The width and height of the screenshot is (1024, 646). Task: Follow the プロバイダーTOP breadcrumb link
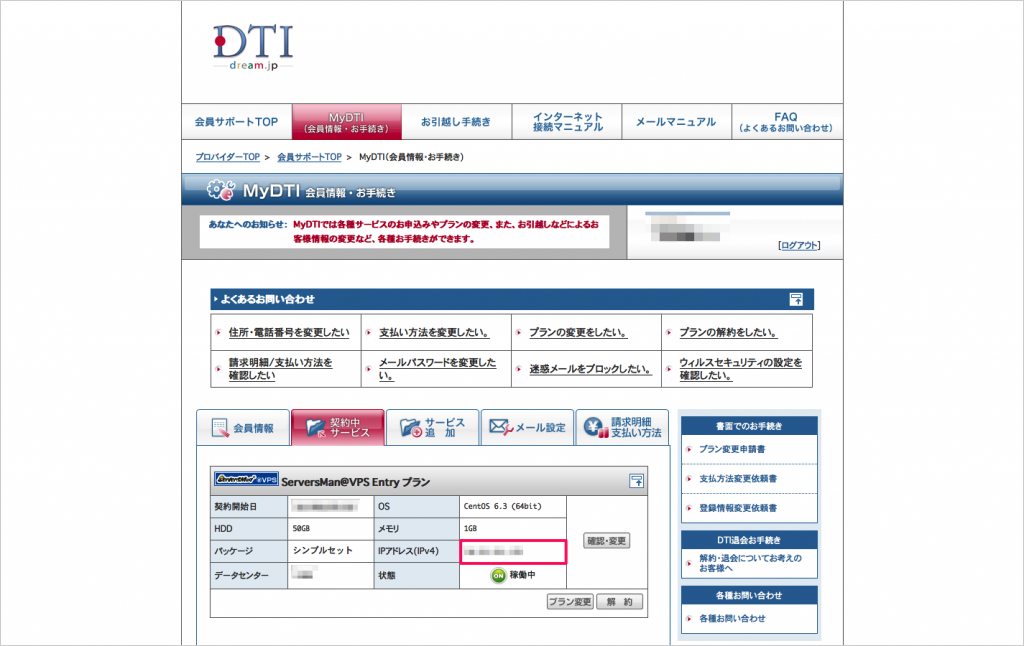pyautogui.click(x=228, y=157)
